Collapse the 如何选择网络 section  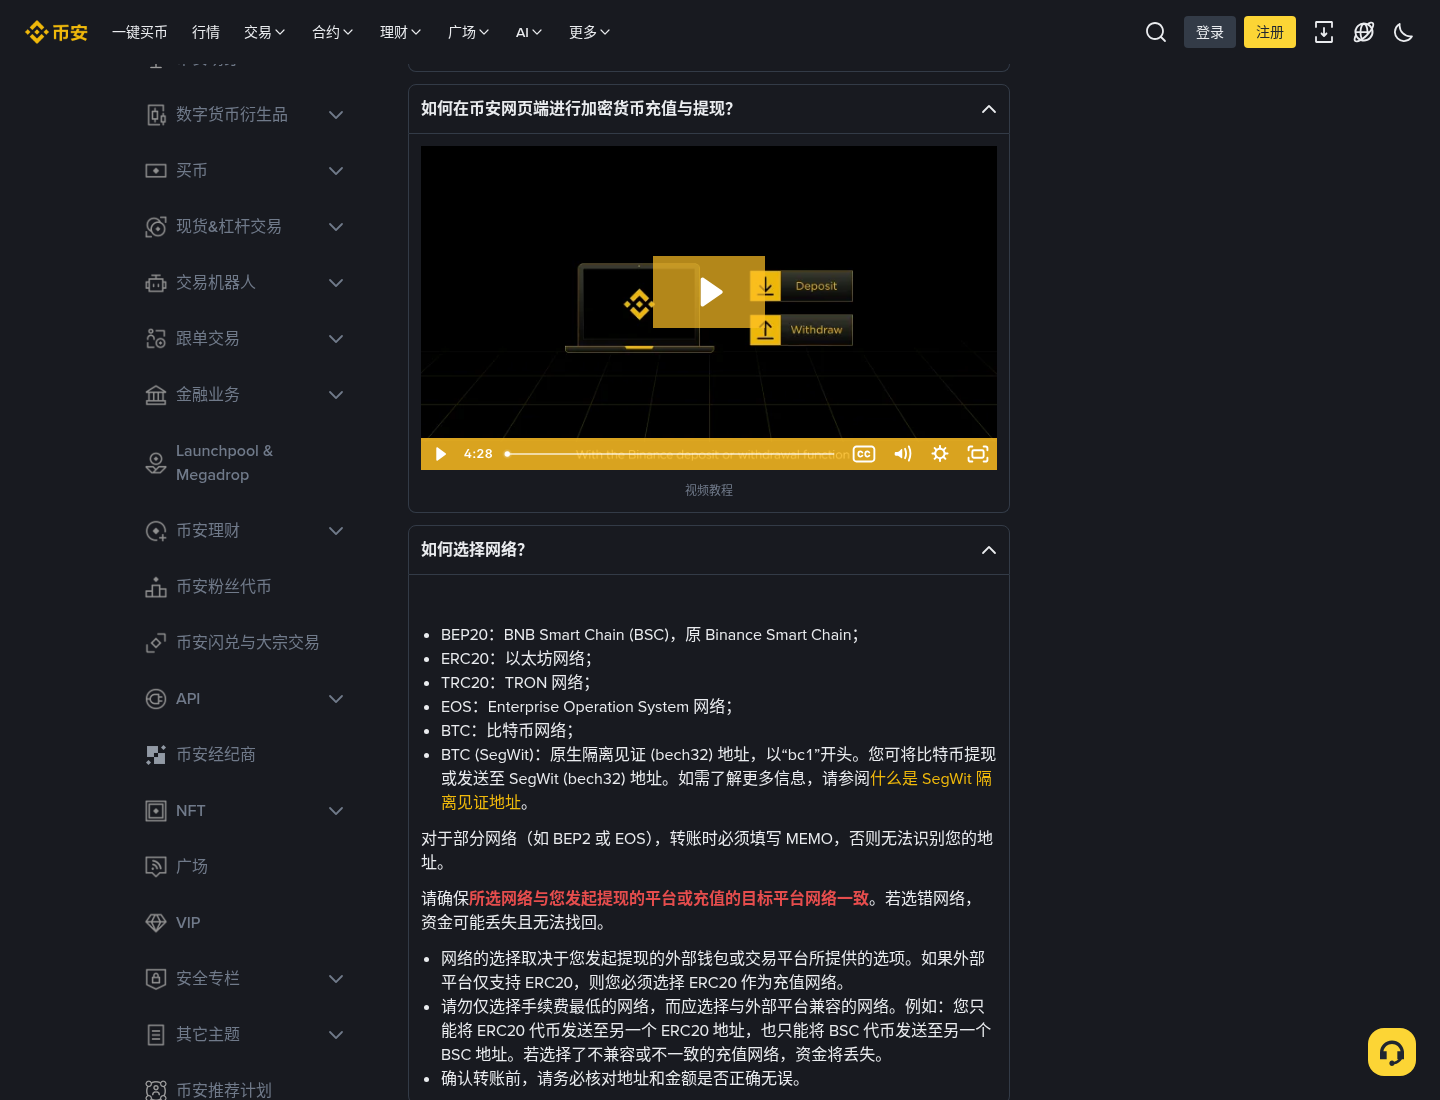coord(989,550)
